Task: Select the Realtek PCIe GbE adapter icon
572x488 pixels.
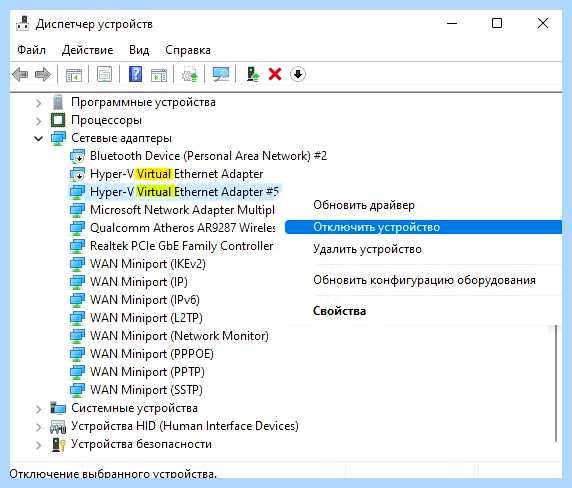Action: coord(77,246)
